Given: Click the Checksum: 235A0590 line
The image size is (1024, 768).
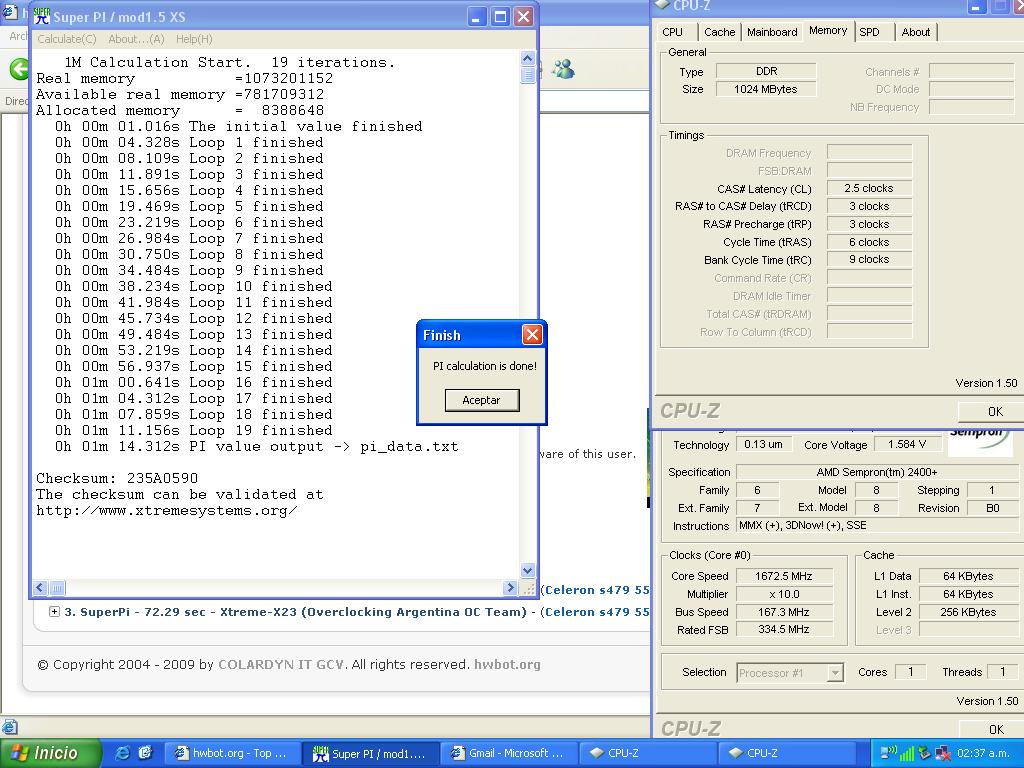Looking at the screenshot, I should tap(117, 478).
